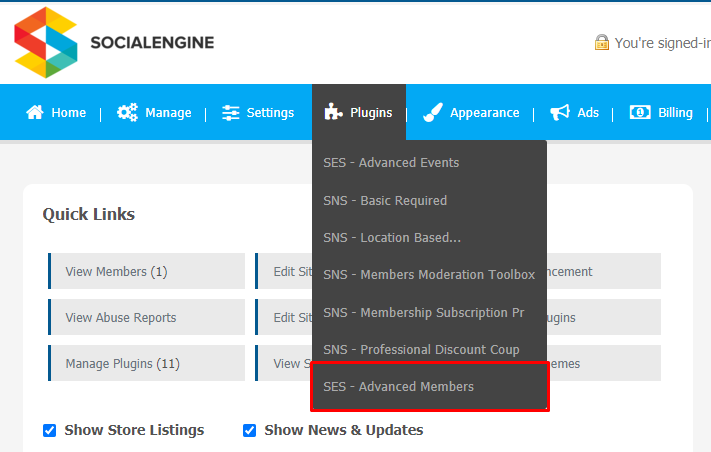Uncheck Show News & Updates checkbox
The height and width of the screenshot is (452, 711).
pyautogui.click(x=249, y=430)
